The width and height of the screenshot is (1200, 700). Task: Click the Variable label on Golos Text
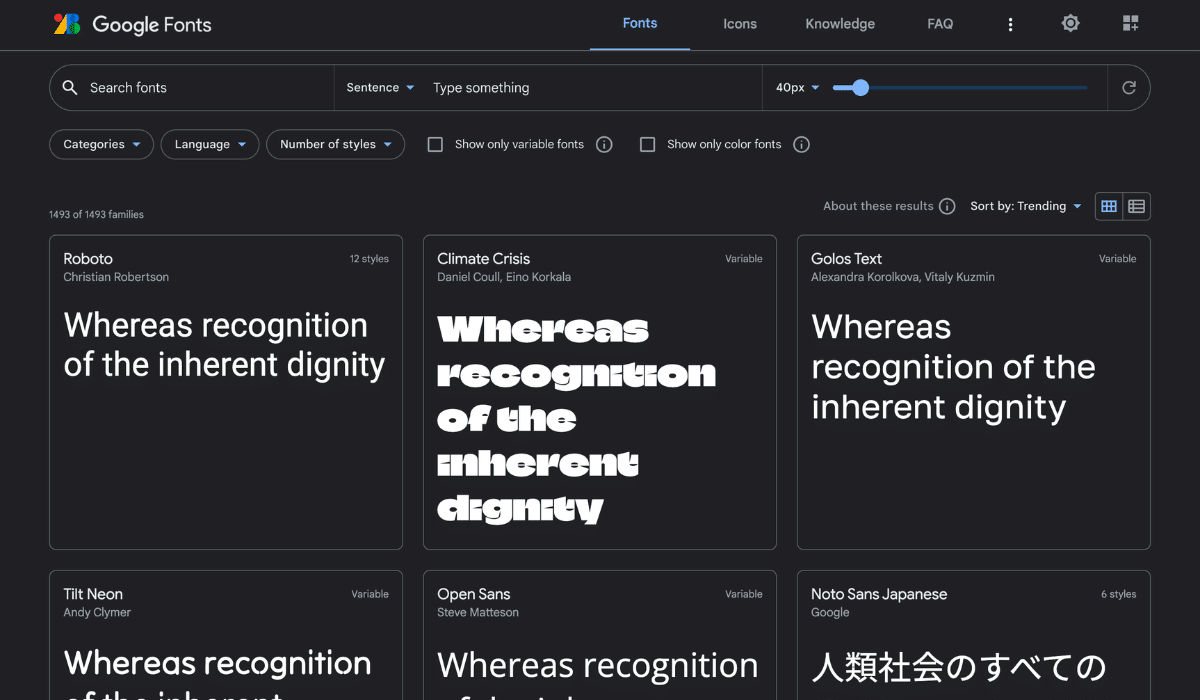1118,259
